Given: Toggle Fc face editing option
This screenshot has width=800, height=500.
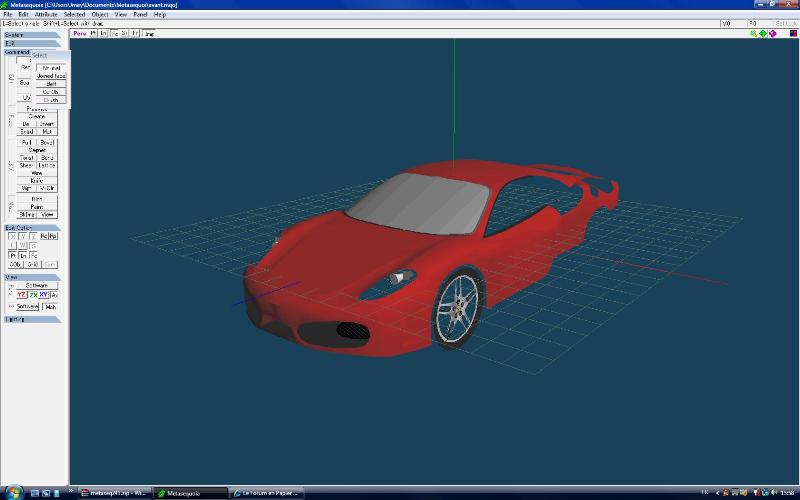Looking at the screenshot, I should (x=33, y=255).
